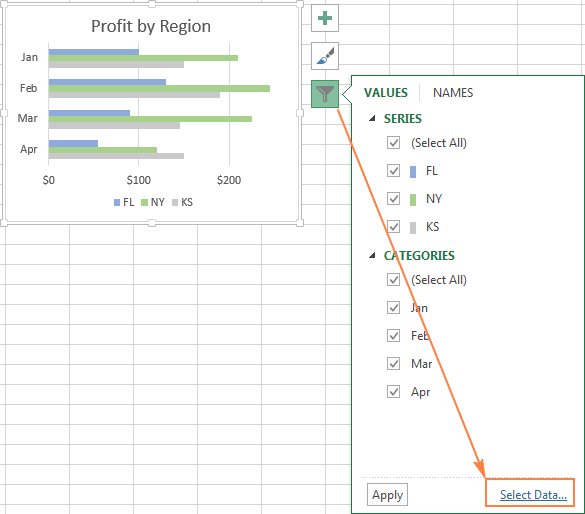
Task: Collapse the SERIES section triangle
Action: coord(372,119)
